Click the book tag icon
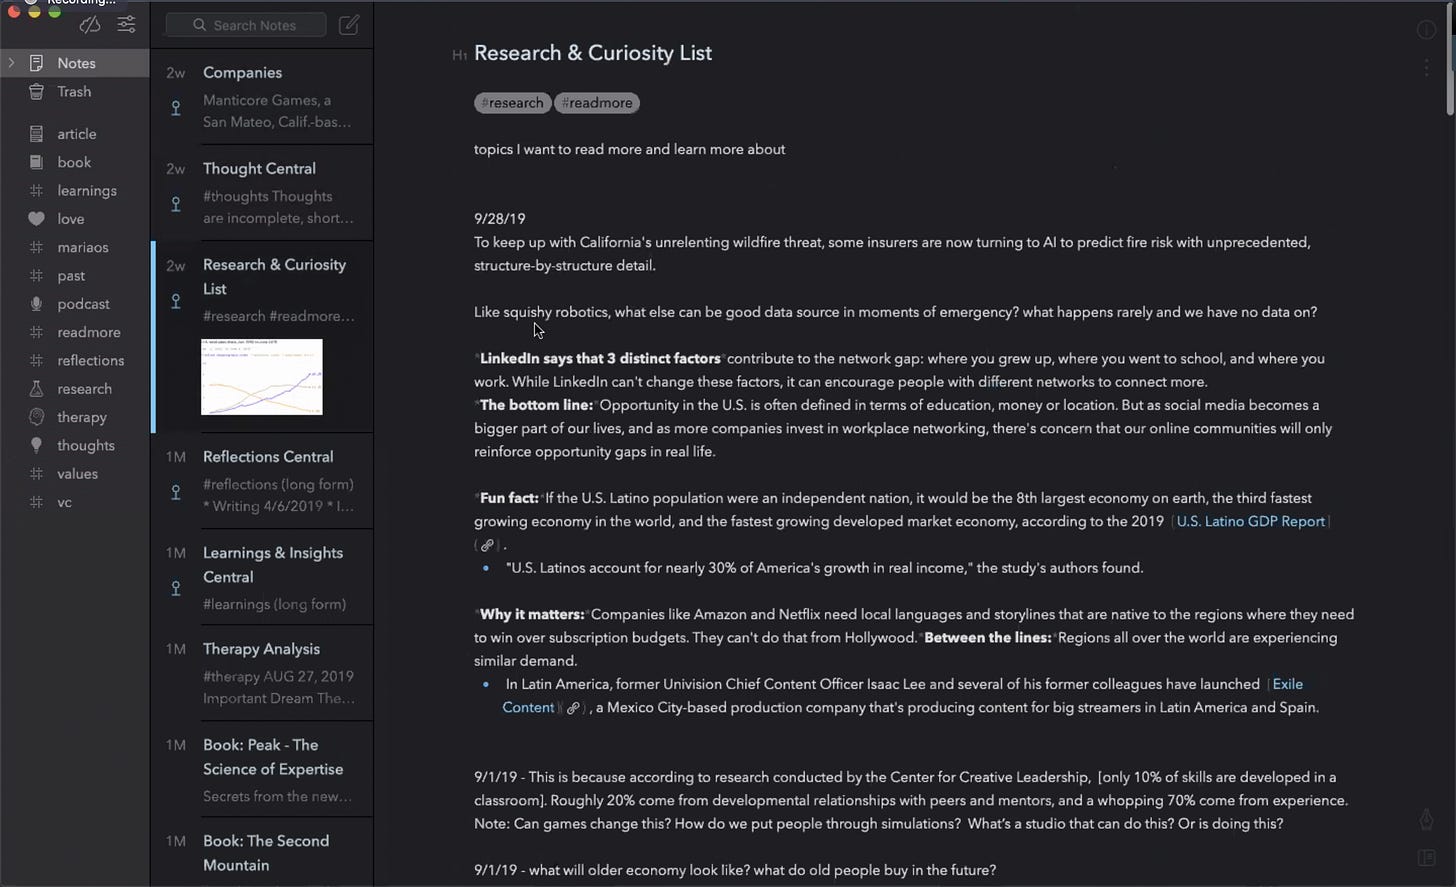The image size is (1456, 887). click(x=36, y=162)
